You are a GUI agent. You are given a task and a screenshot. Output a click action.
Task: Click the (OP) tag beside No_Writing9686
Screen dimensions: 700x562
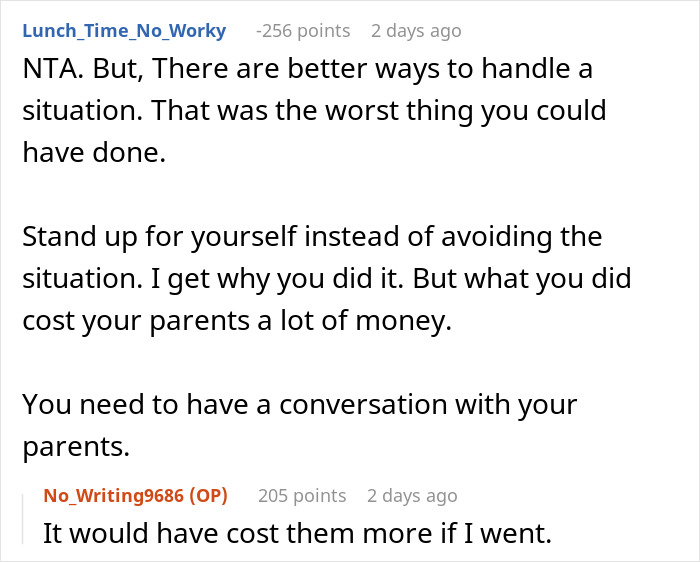point(208,495)
